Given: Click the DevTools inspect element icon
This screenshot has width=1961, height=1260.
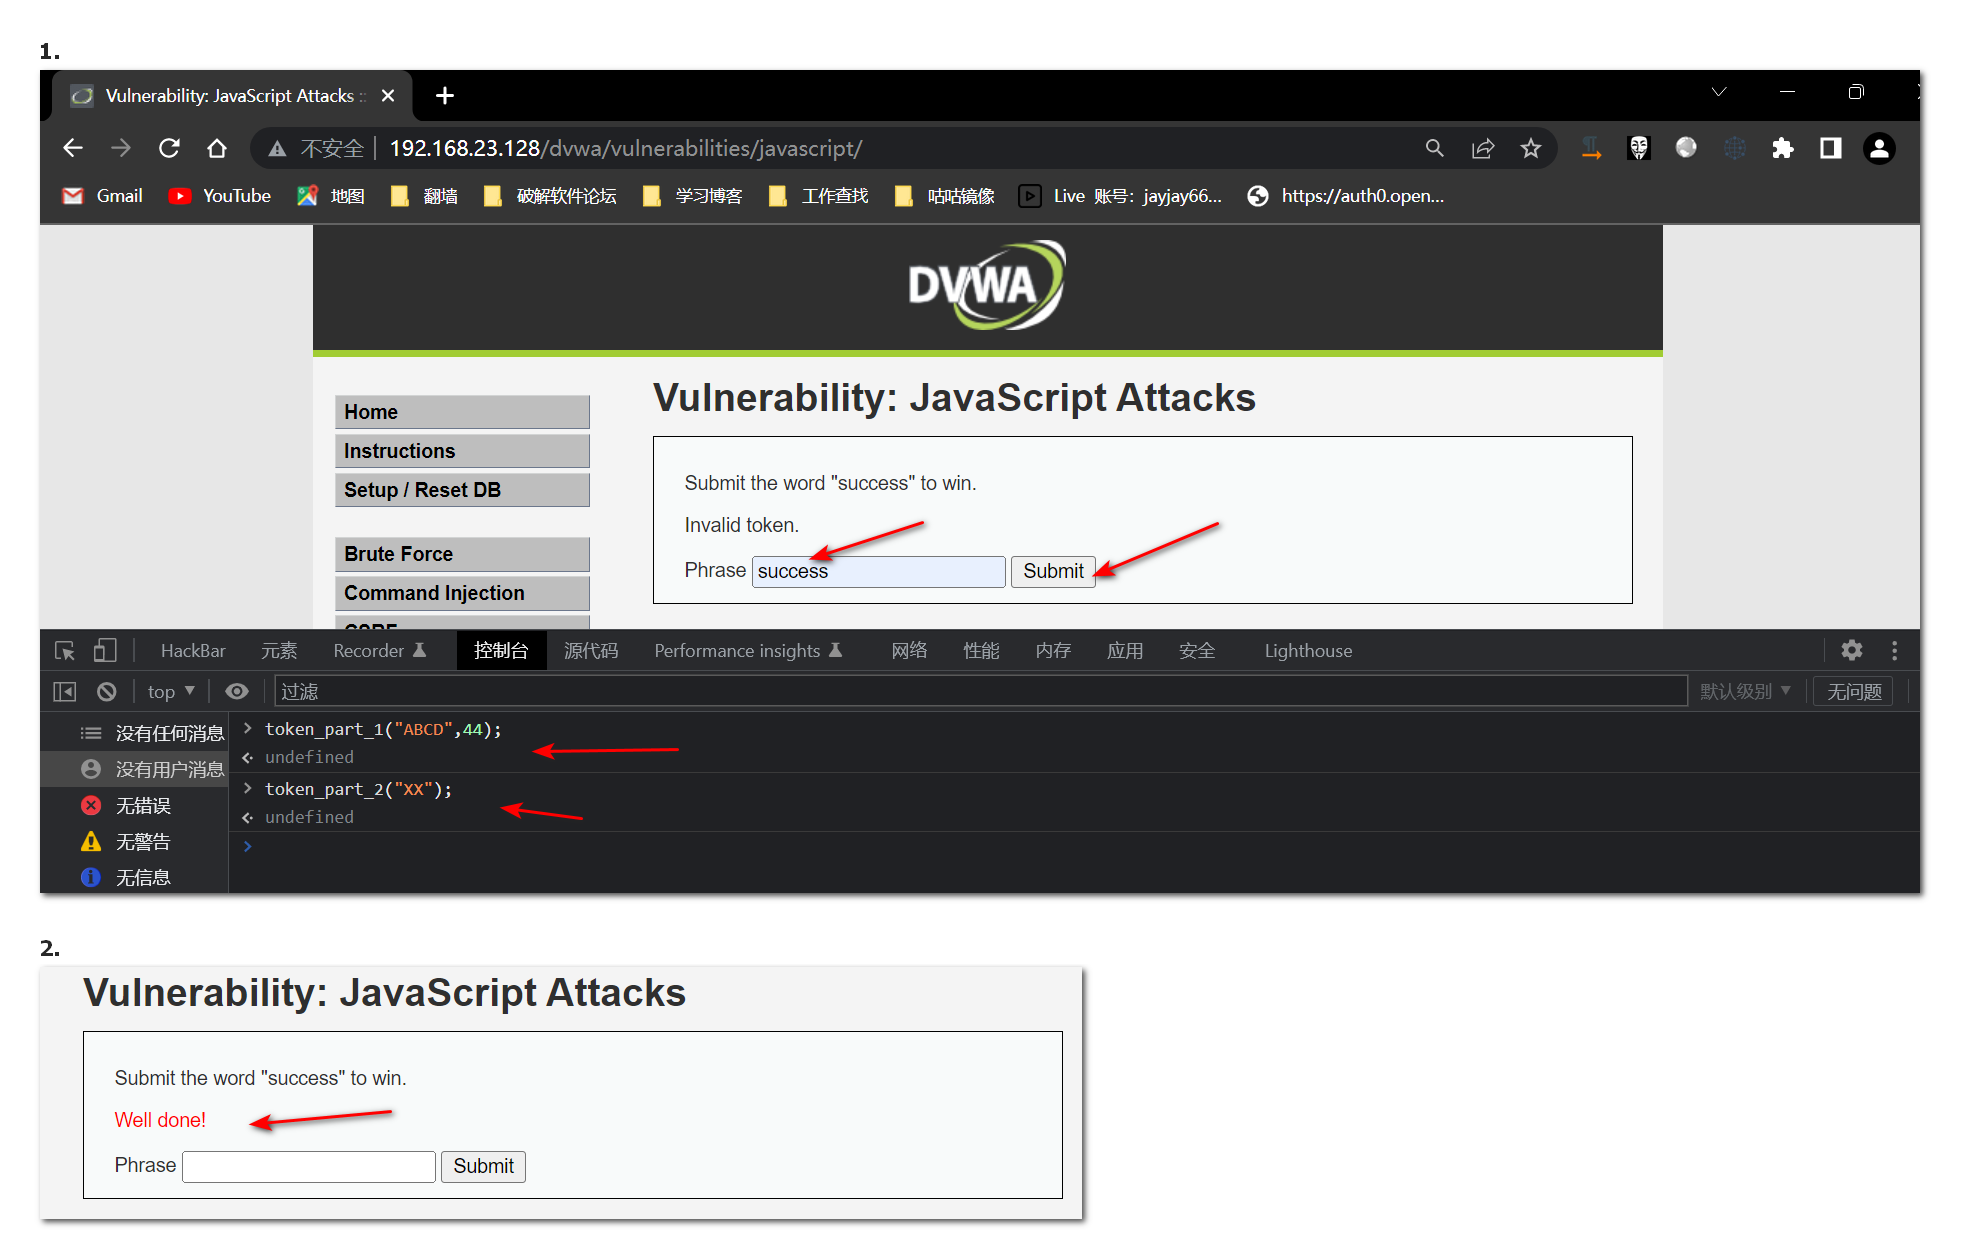Looking at the screenshot, I should 65,651.
